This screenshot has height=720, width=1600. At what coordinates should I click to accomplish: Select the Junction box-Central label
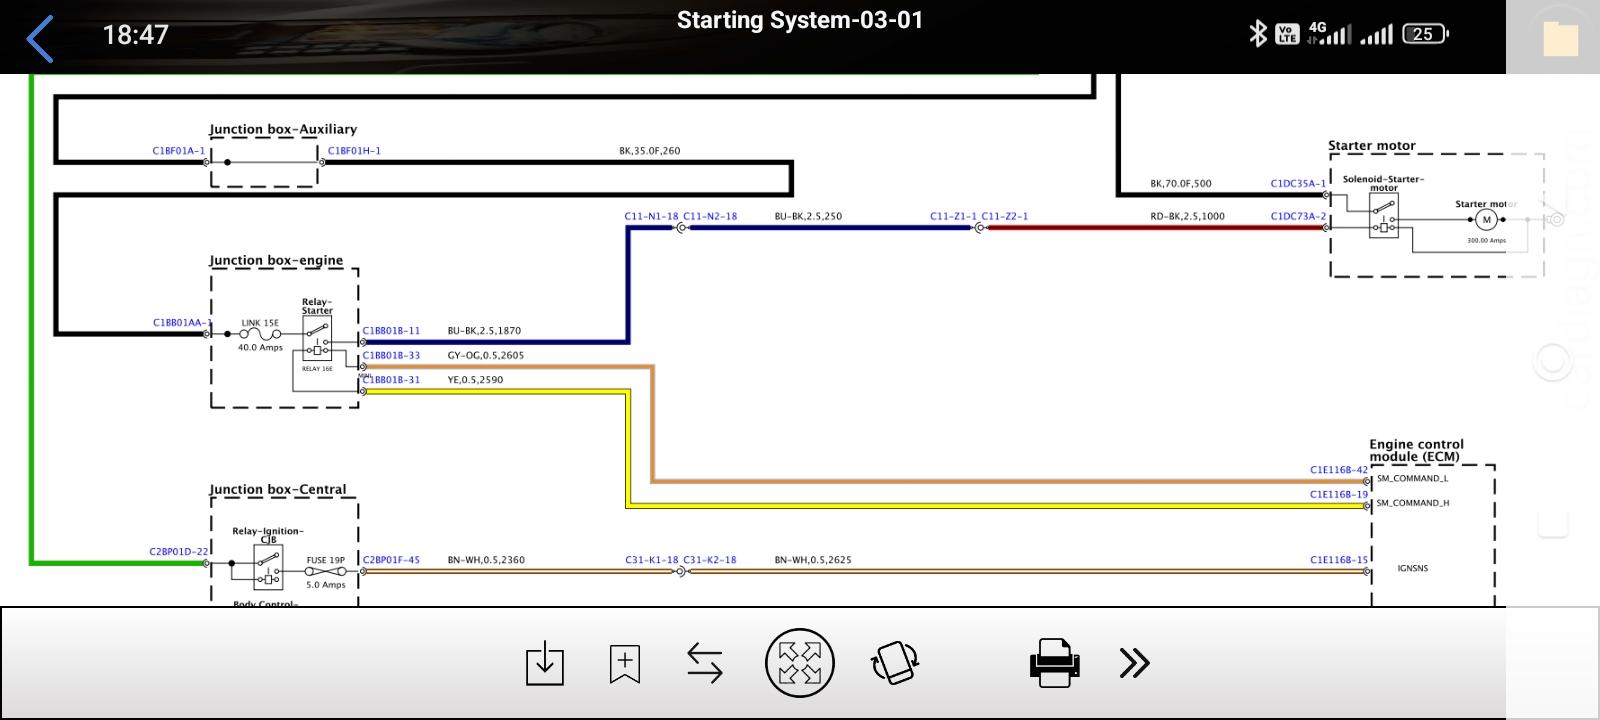(278, 490)
